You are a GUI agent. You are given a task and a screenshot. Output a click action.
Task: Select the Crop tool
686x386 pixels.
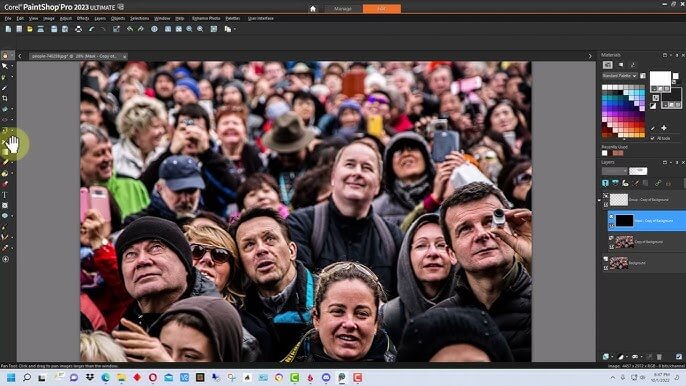(5, 98)
